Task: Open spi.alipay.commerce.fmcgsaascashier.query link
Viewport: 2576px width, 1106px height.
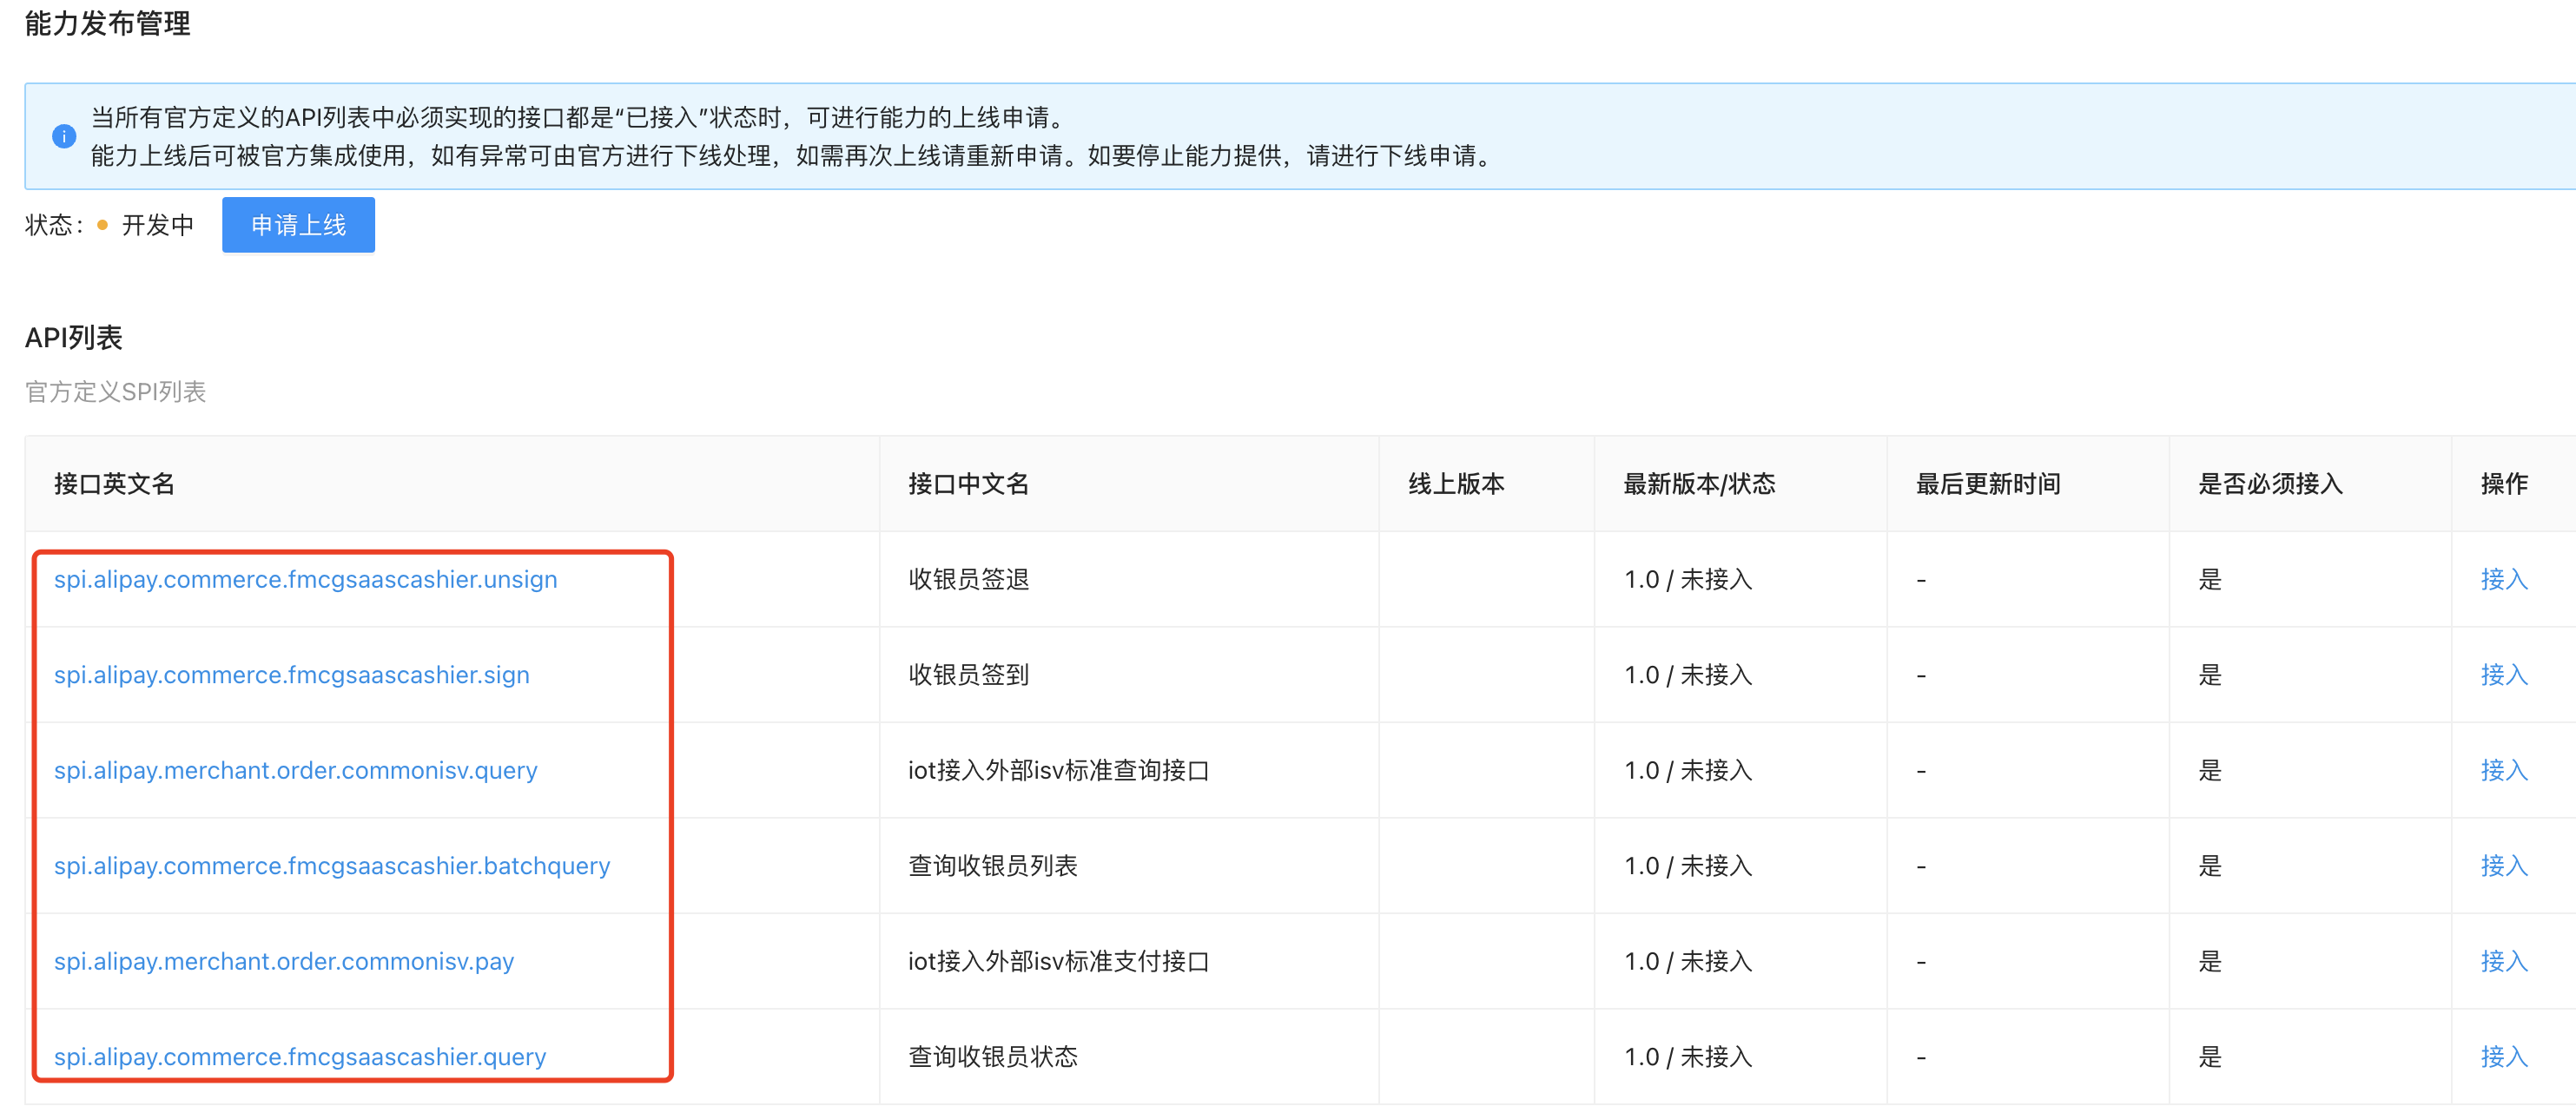Action: tap(299, 1057)
